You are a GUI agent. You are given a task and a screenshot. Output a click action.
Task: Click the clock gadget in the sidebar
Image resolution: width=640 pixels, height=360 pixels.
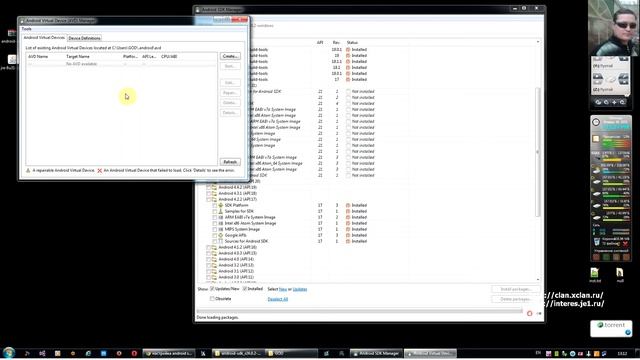tap(596, 122)
